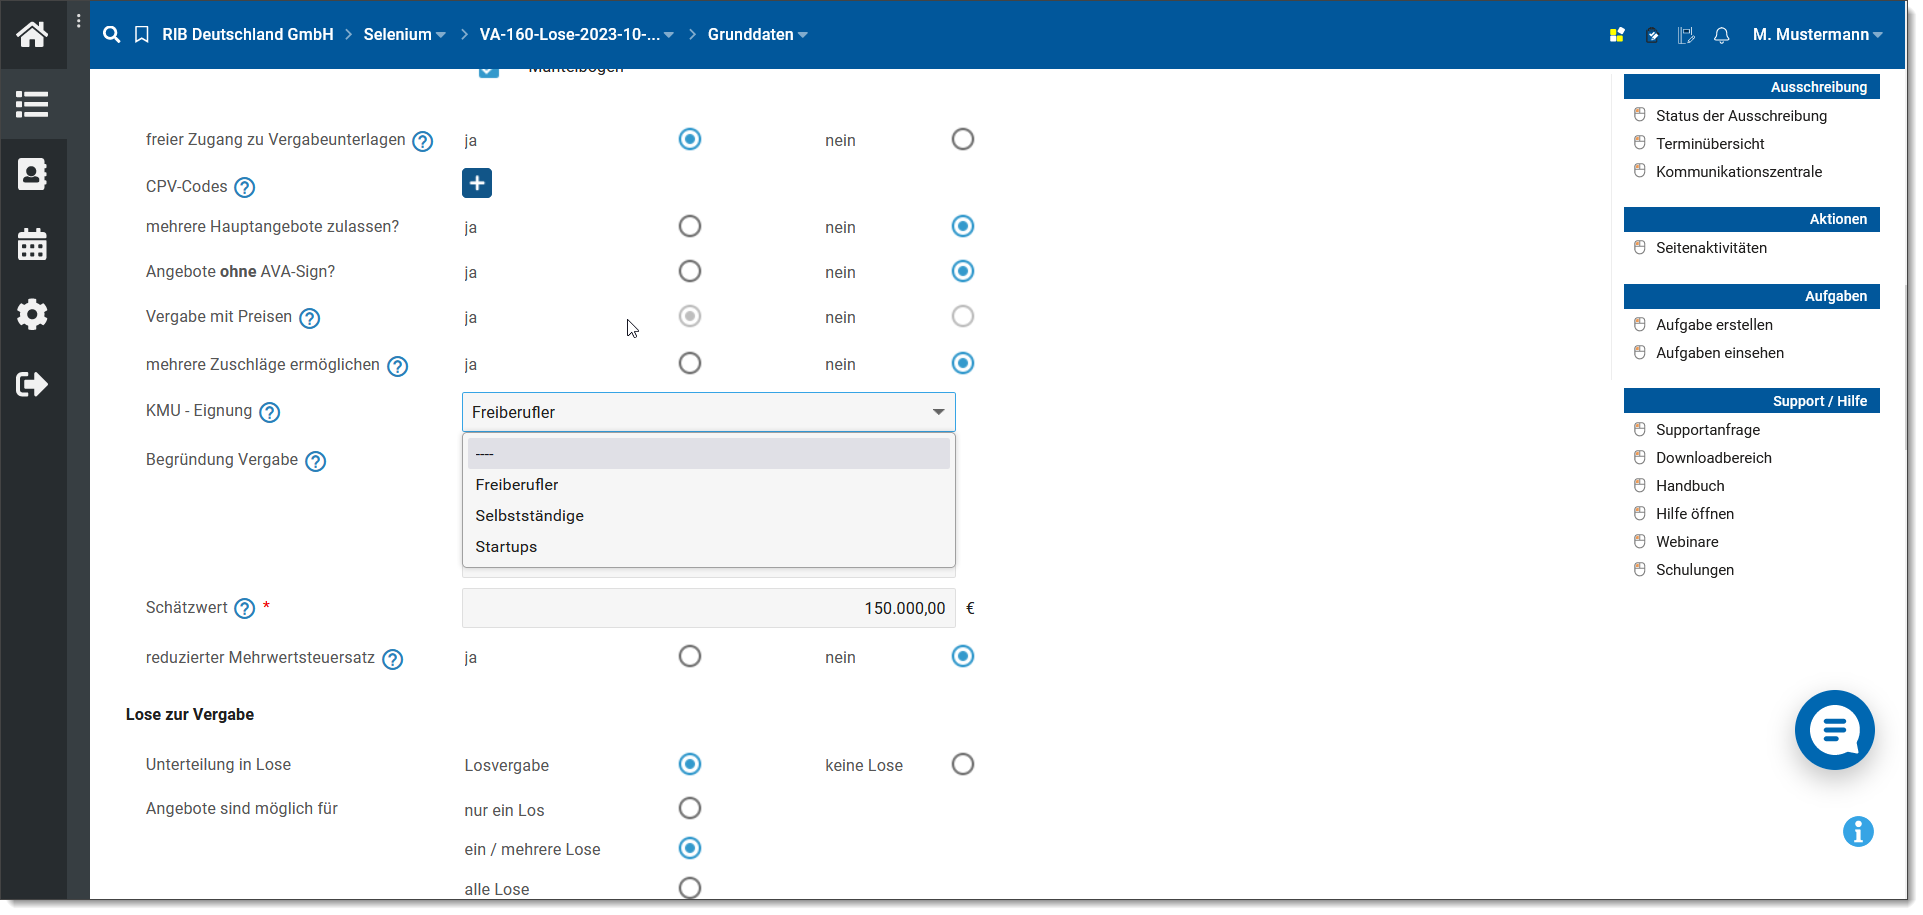Click the Schätzwert amount field
This screenshot has width=1923, height=915.
pyautogui.click(x=708, y=608)
